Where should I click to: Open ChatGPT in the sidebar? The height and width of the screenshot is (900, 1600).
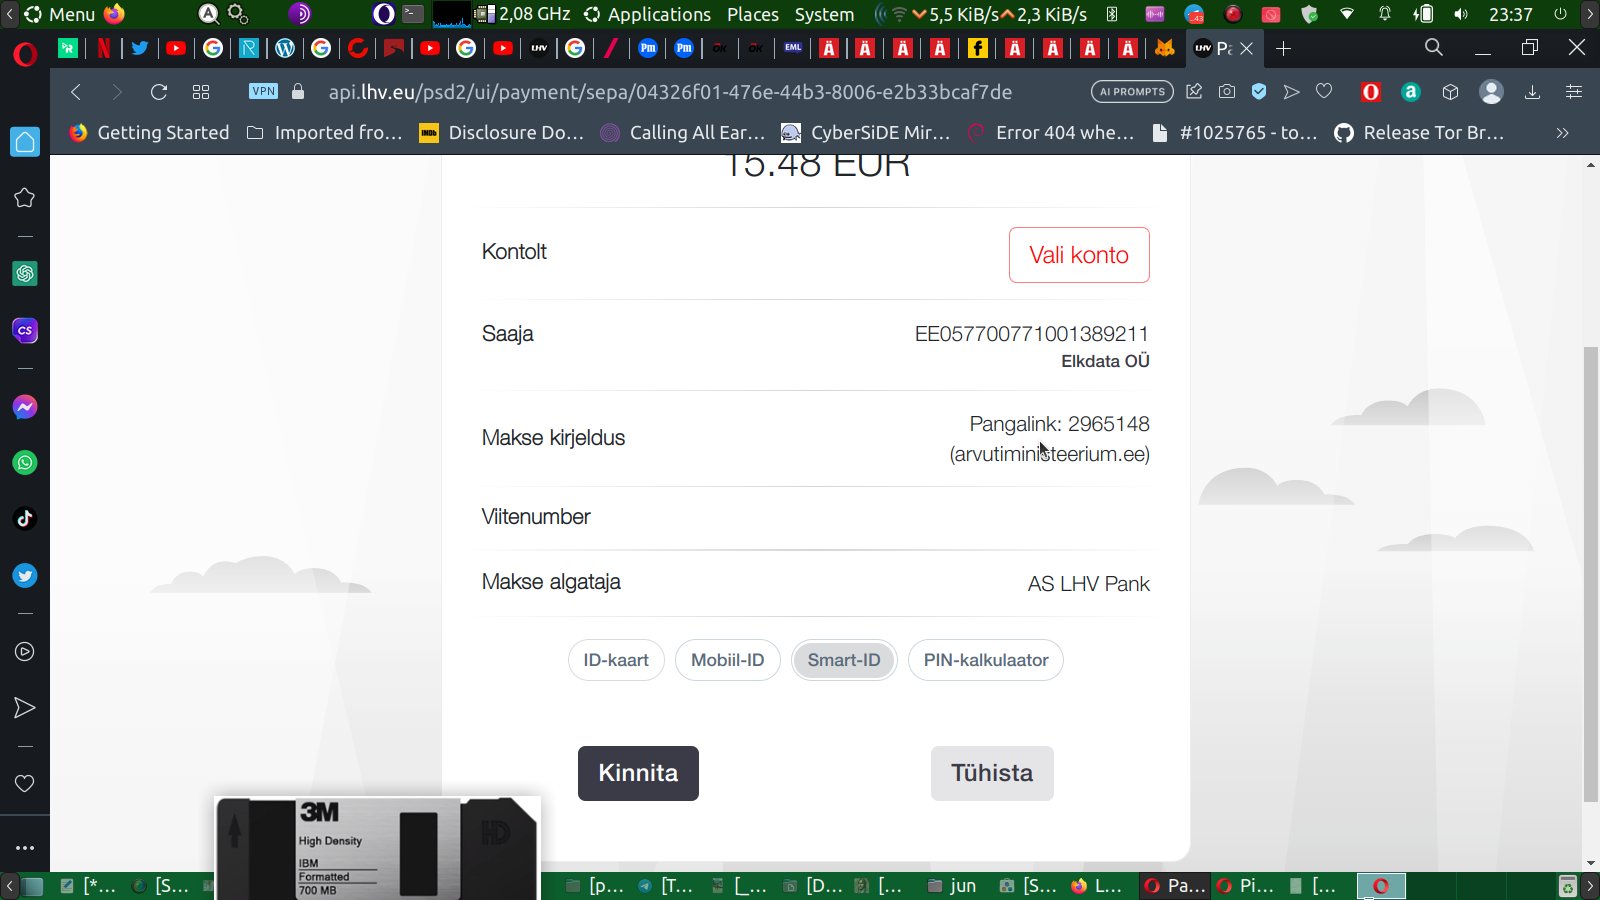(25, 273)
